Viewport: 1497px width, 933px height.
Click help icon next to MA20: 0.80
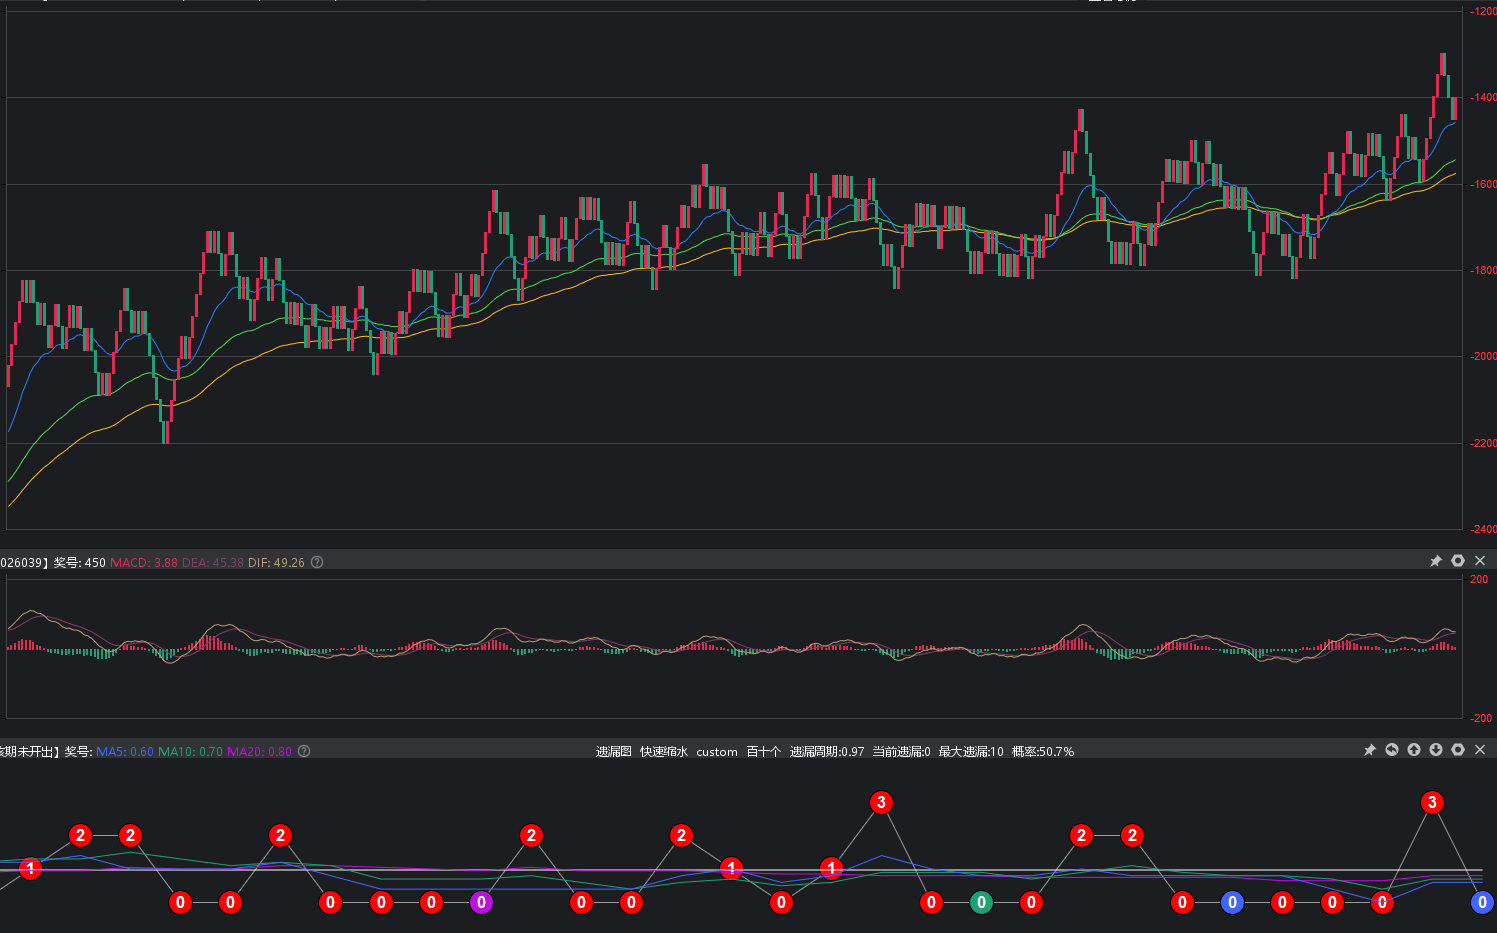point(304,751)
